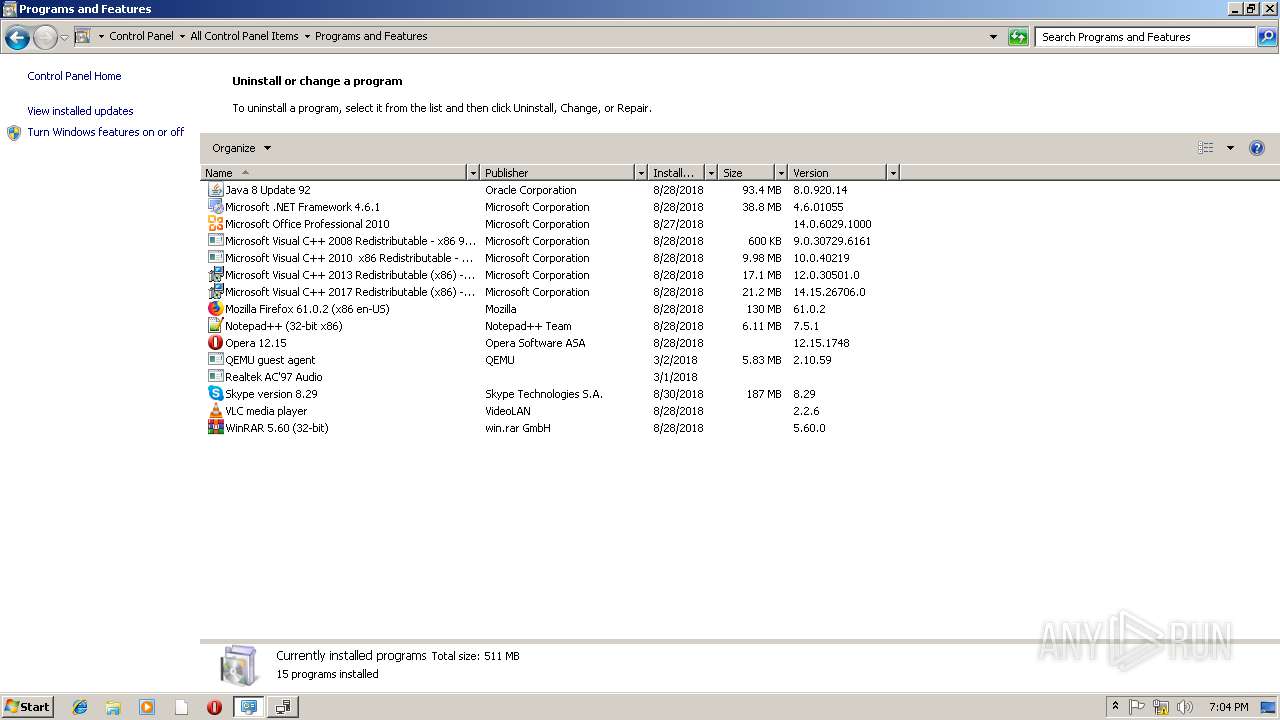Image resolution: width=1280 pixels, height=720 pixels.
Task: Open help with the question mark icon
Action: tap(1257, 148)
